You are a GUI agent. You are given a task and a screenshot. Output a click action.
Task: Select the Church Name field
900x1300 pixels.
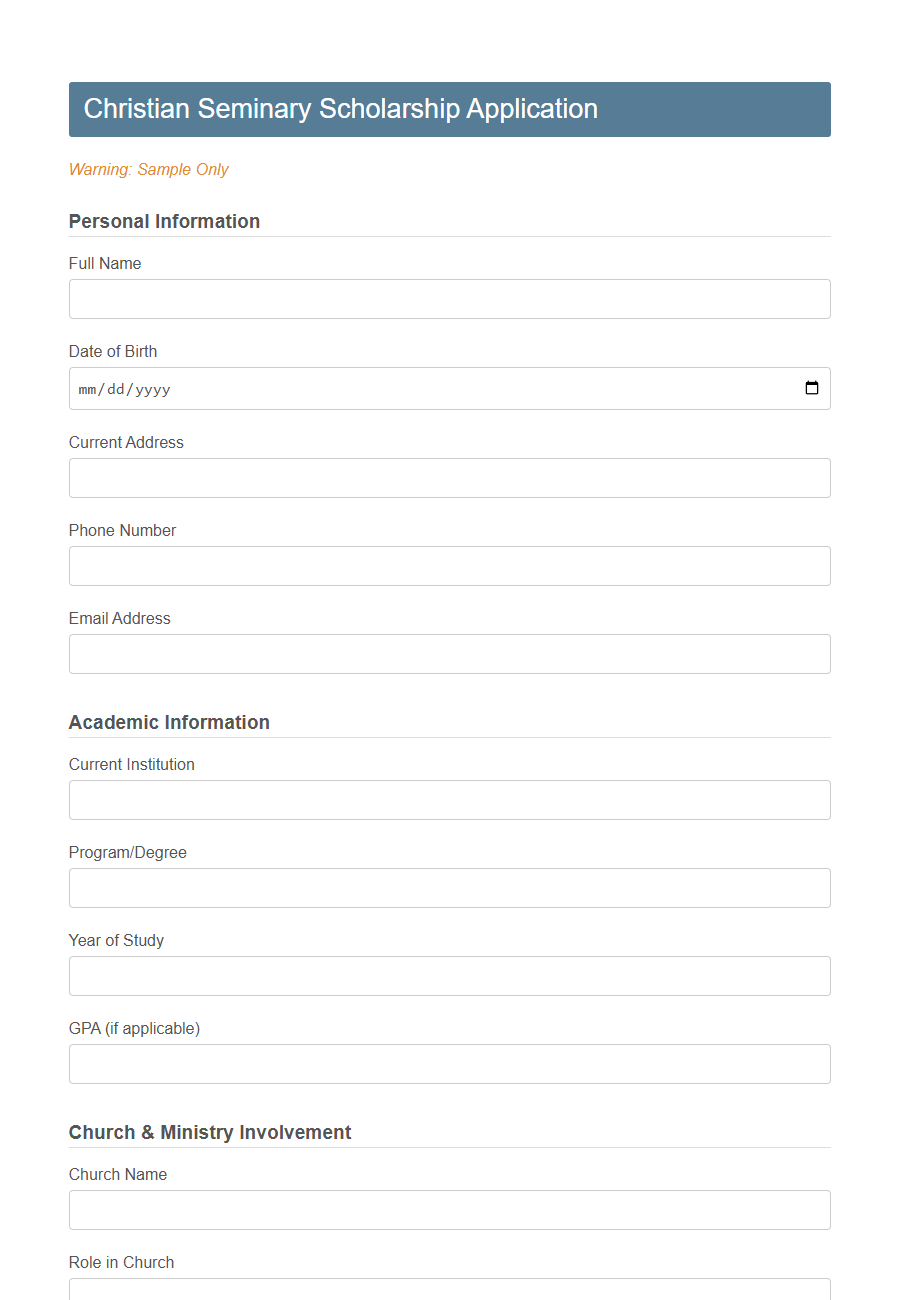[449, 1209]
